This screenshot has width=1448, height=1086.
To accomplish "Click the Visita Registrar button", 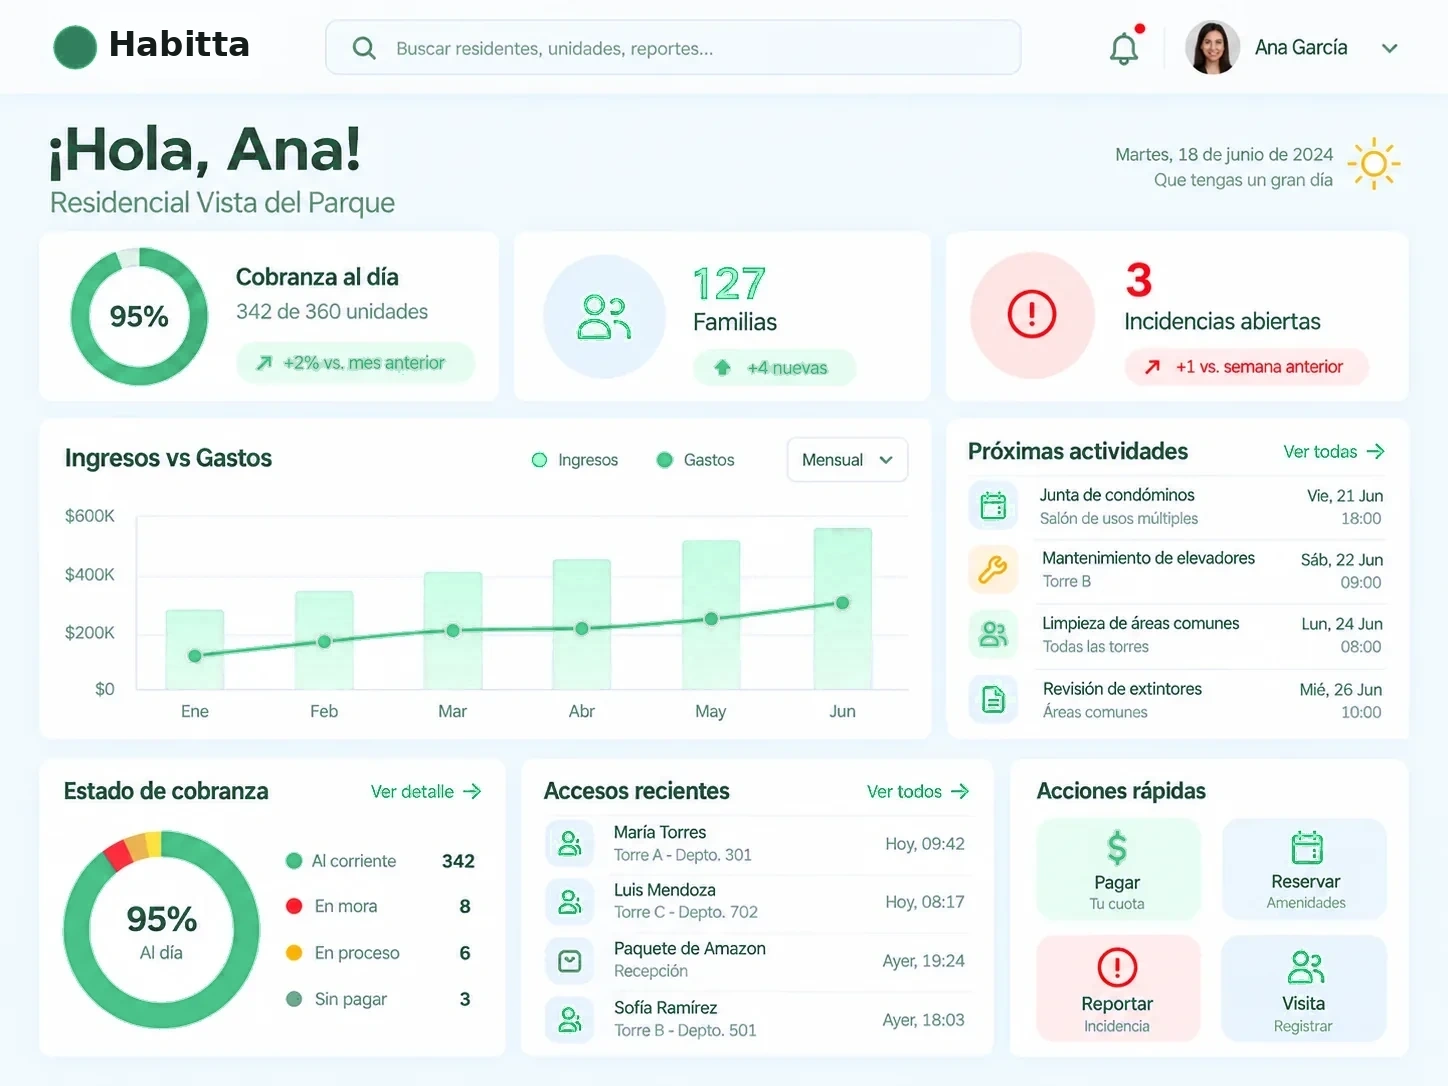I will 1305,989.
